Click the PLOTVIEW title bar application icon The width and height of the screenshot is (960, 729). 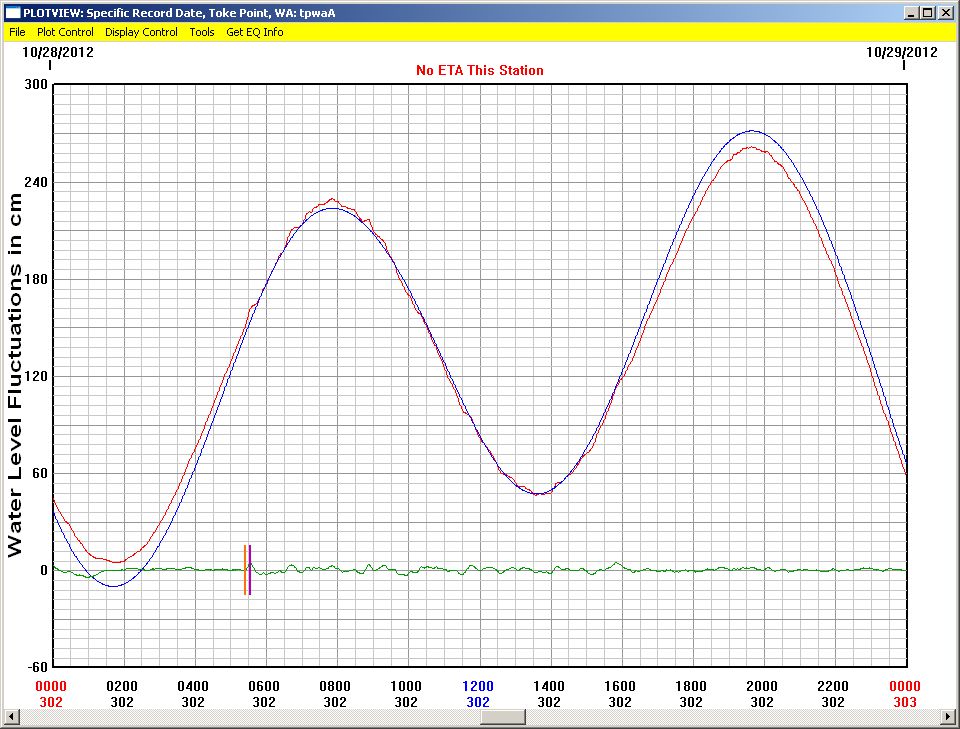pos(12,12)
